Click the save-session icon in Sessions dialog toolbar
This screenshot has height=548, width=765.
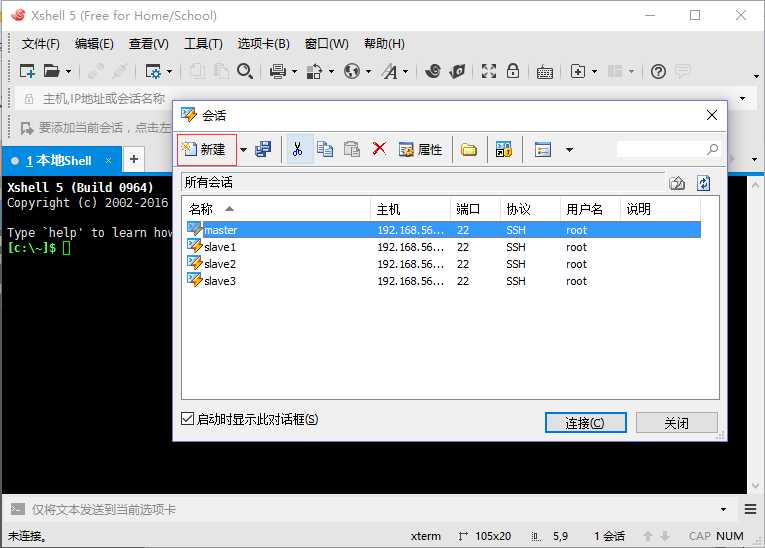(263, 149)
